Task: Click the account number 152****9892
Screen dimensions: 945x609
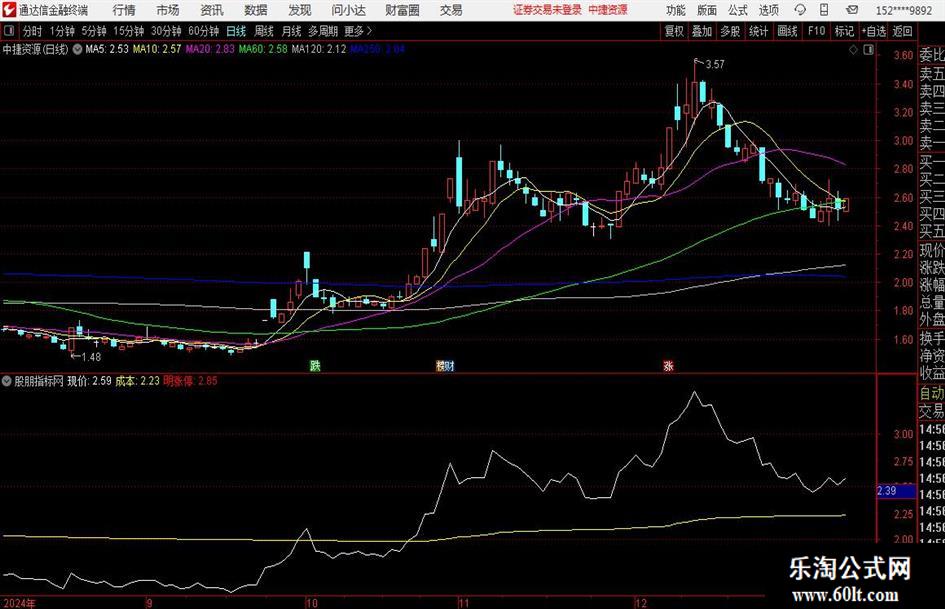Action: pyautogui.click(x=903, y=10)
